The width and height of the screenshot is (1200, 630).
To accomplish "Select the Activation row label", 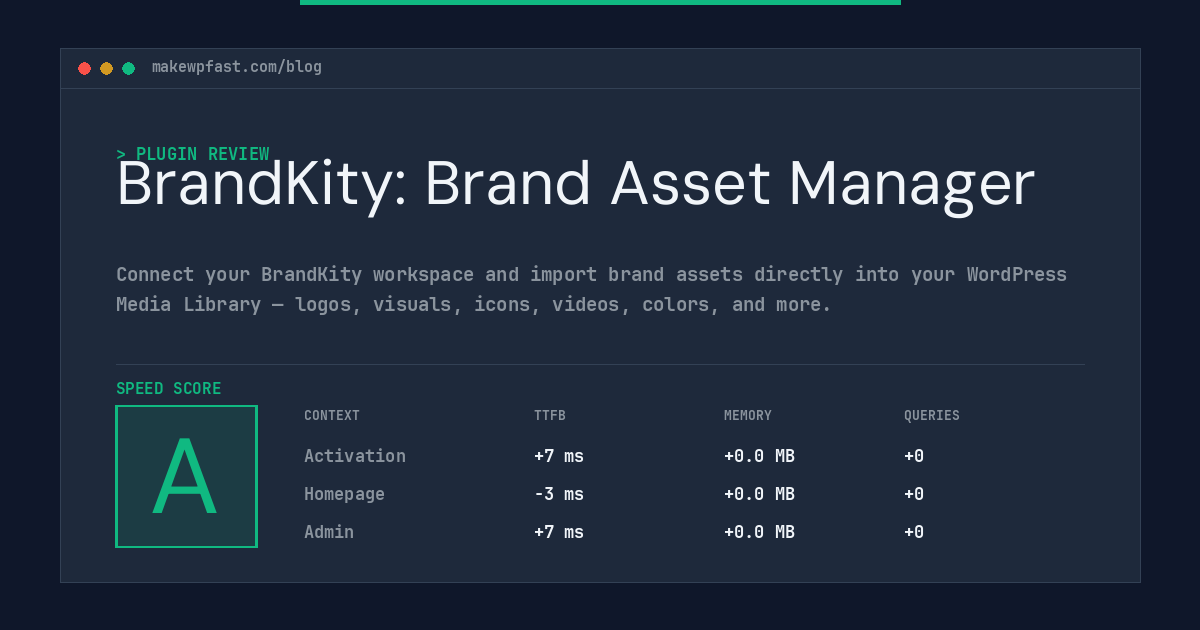I will click(355, 456).
